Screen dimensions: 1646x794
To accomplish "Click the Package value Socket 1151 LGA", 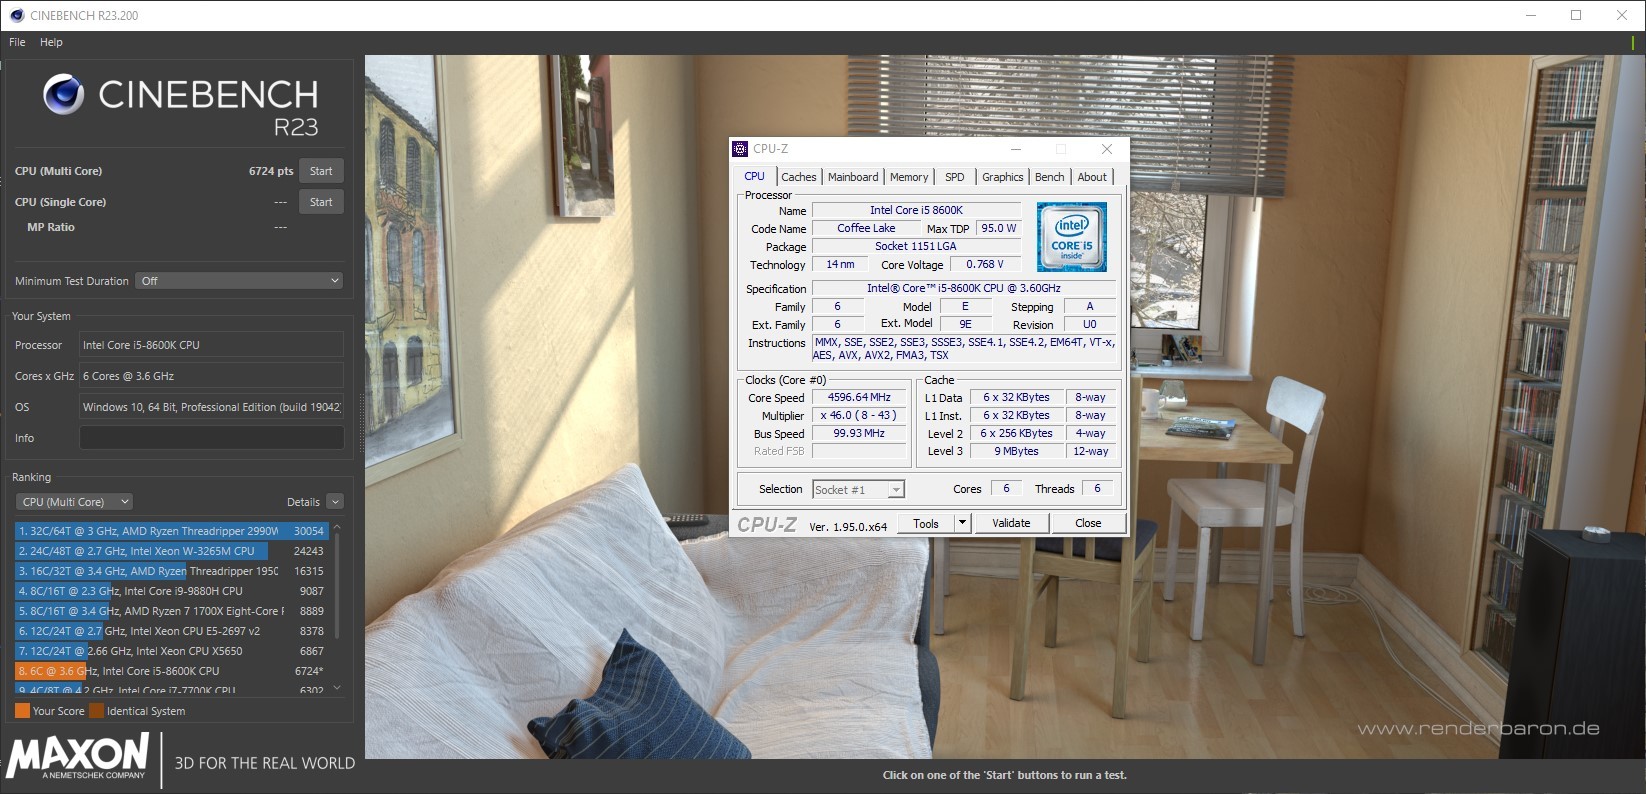I will tap(916, 246).
